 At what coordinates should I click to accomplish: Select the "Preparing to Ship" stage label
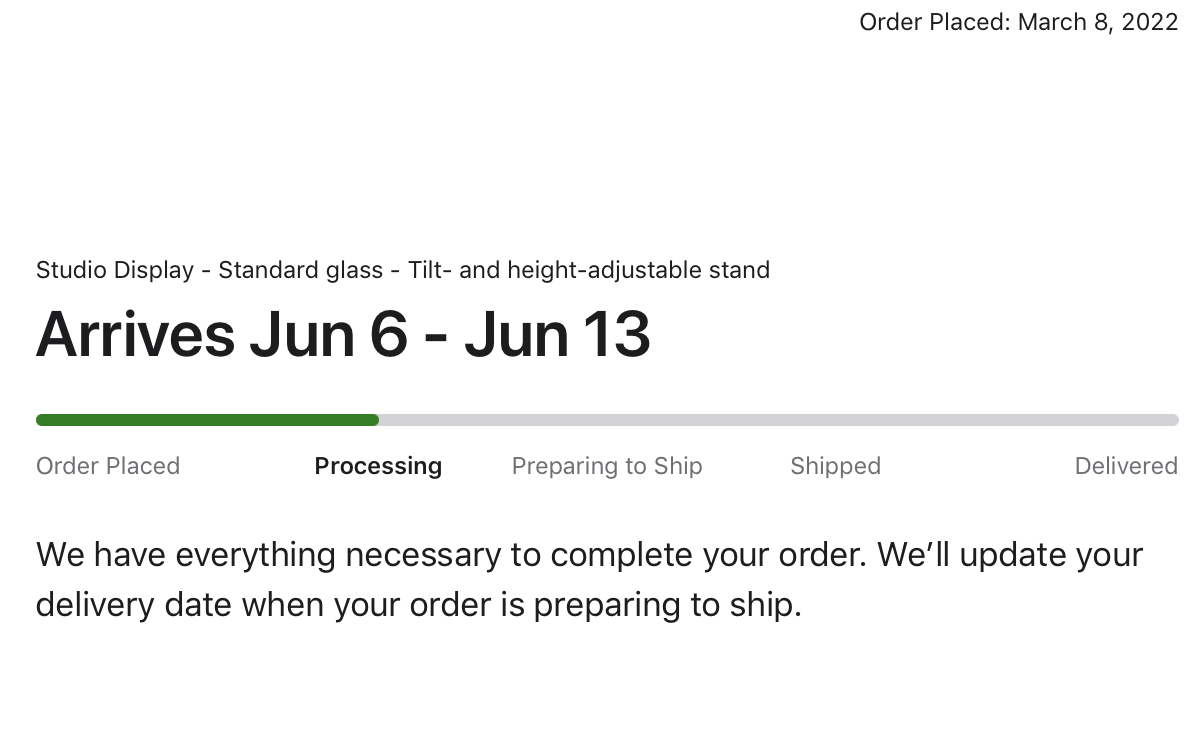coord(607,466)
